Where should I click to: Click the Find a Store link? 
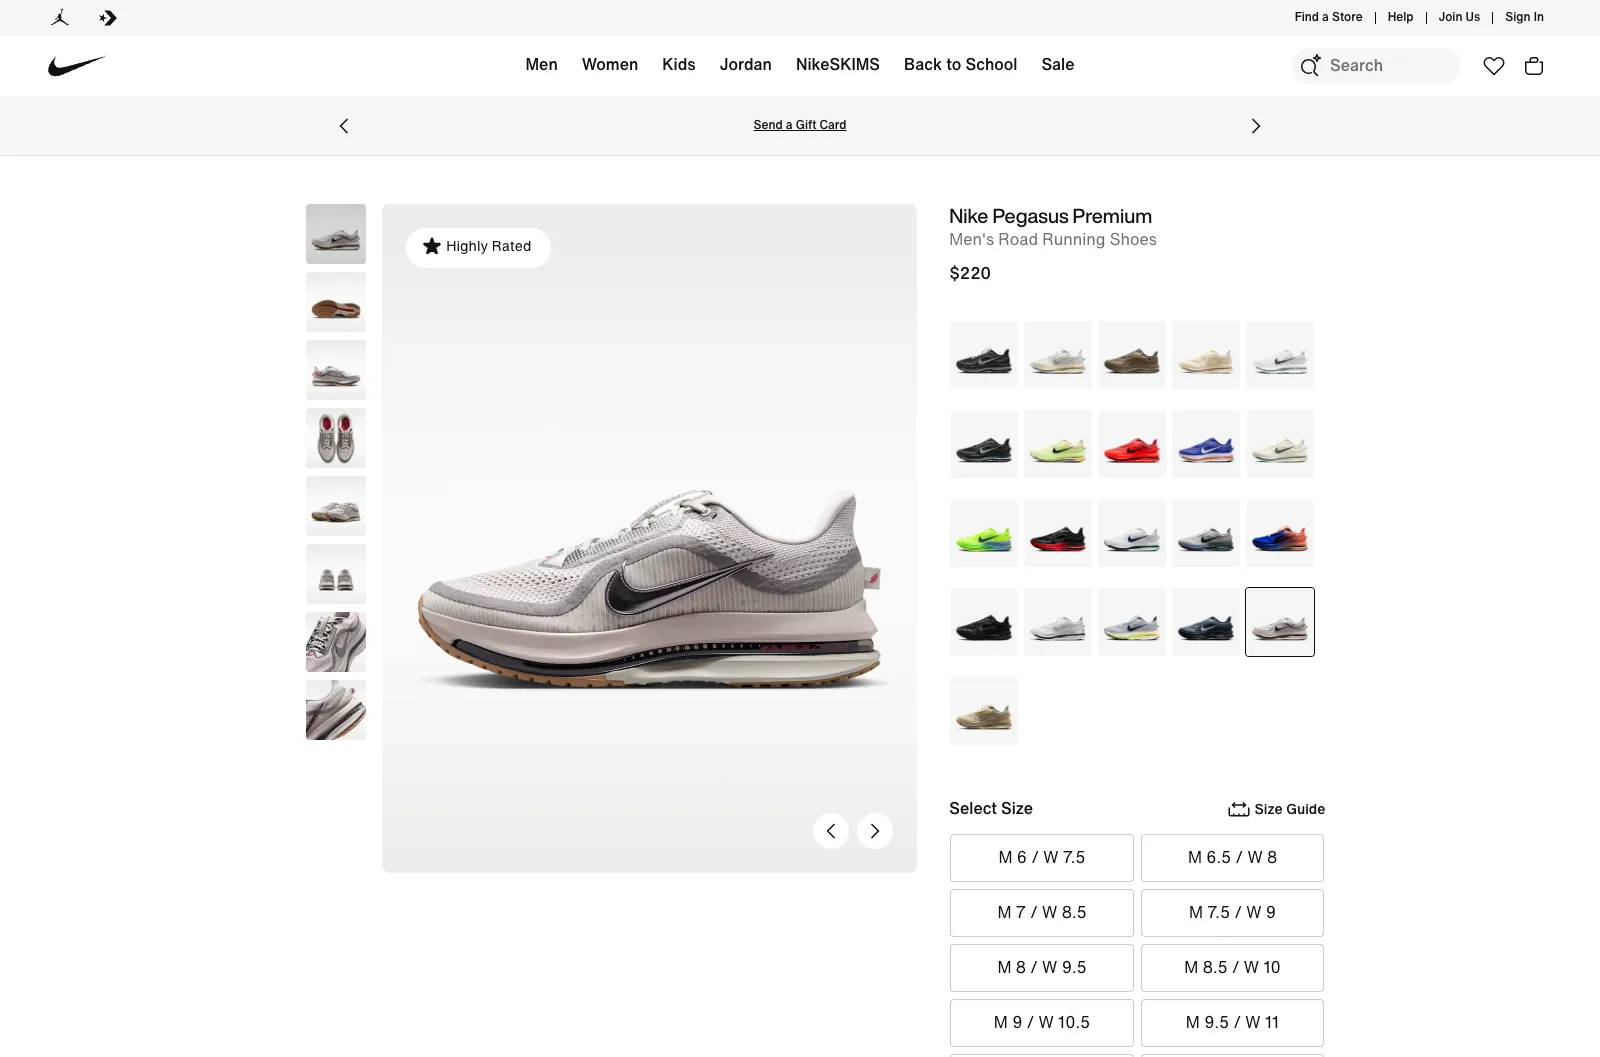(1328, 17)
